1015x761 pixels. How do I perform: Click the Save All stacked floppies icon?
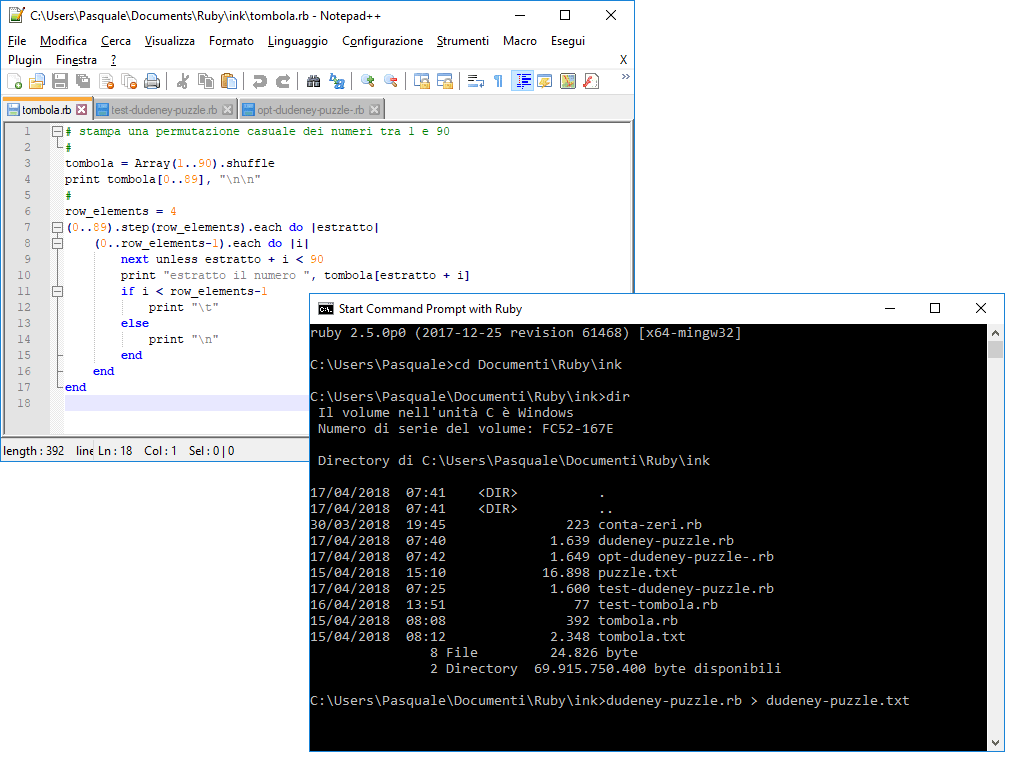click(84, 81)
